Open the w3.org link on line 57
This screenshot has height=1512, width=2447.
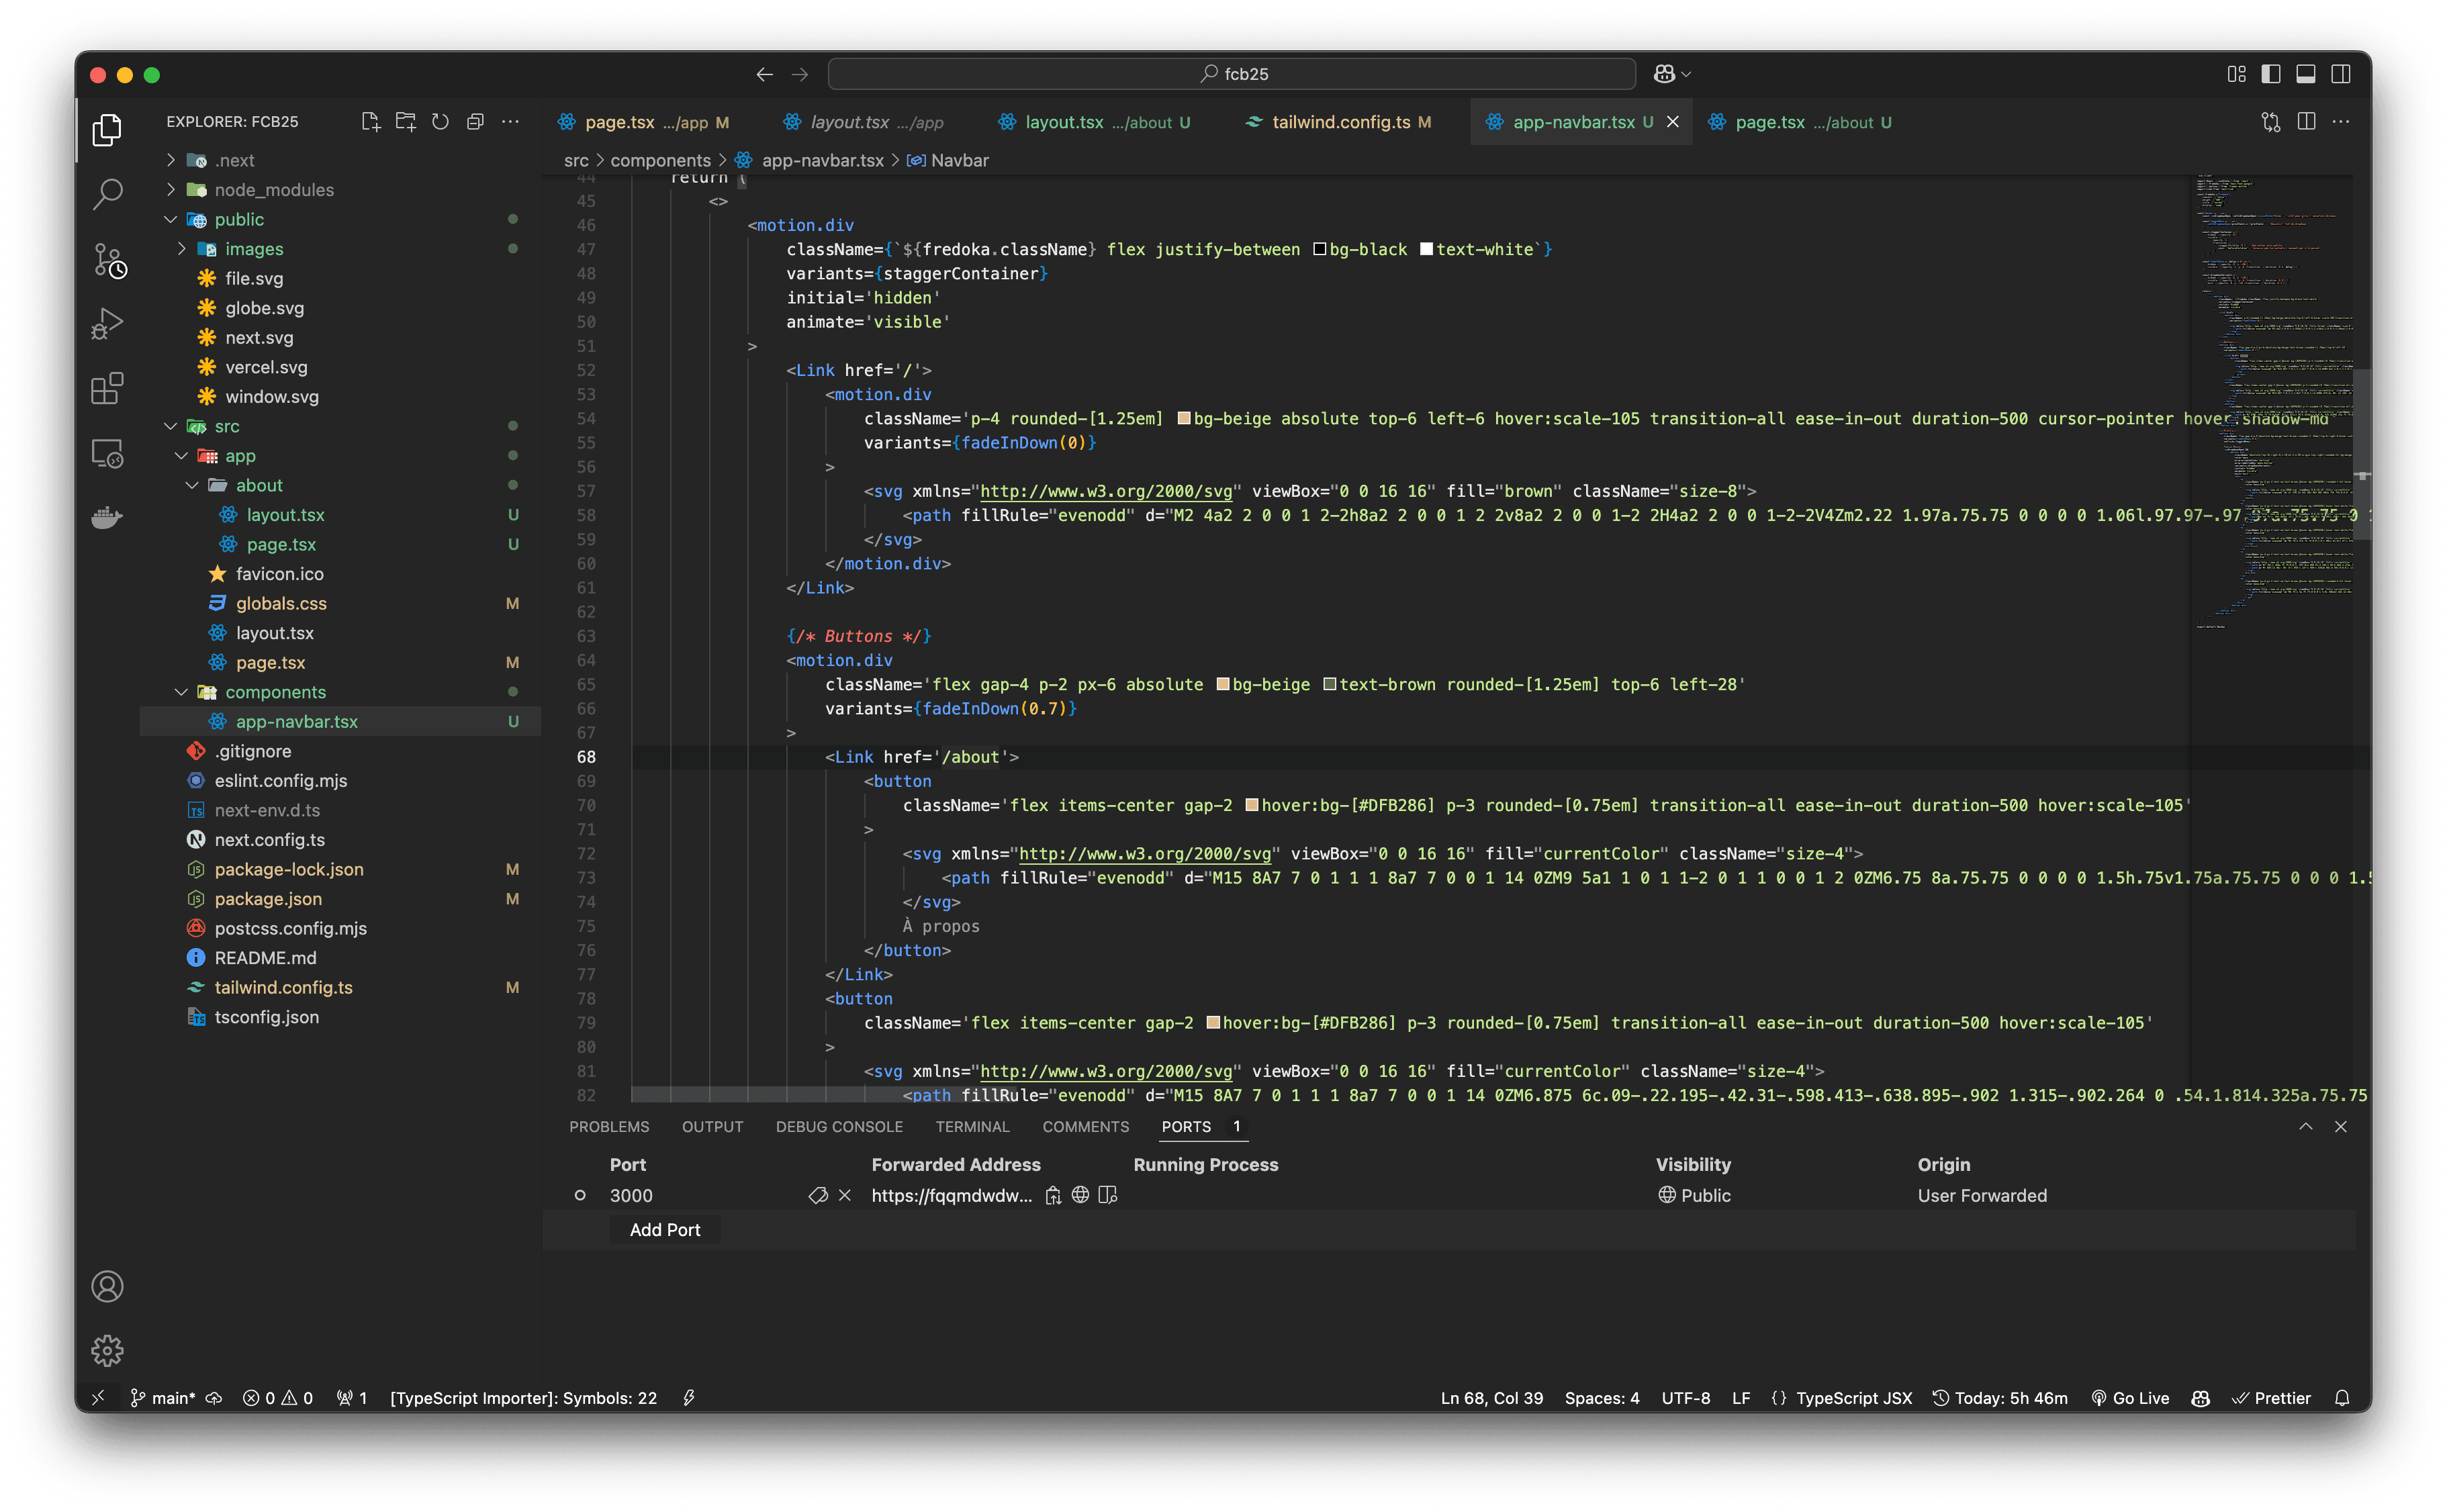1106,491
